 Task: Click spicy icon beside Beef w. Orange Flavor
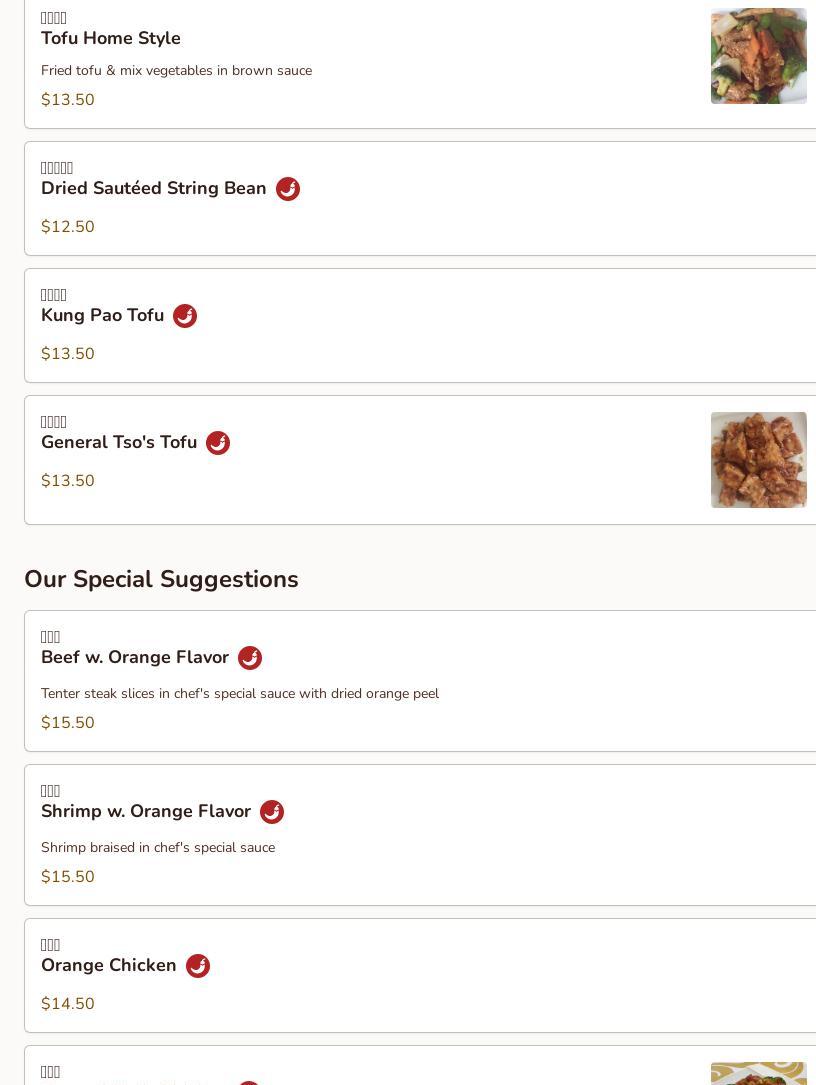tap(250, 657)
